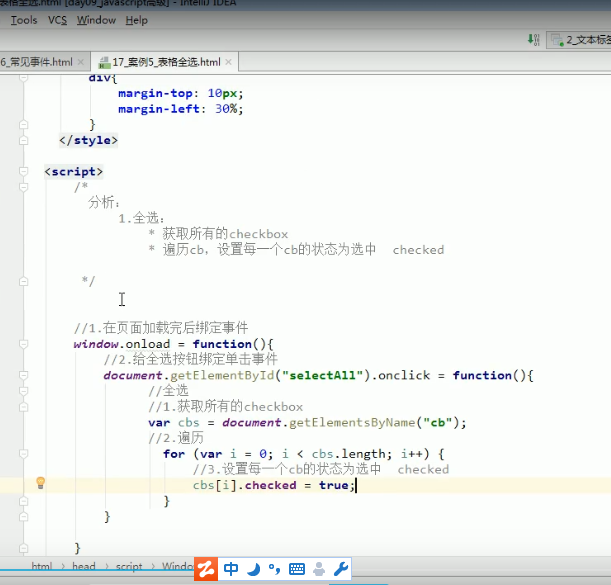Click the getElementsByName method call

(x=352, y=422)
